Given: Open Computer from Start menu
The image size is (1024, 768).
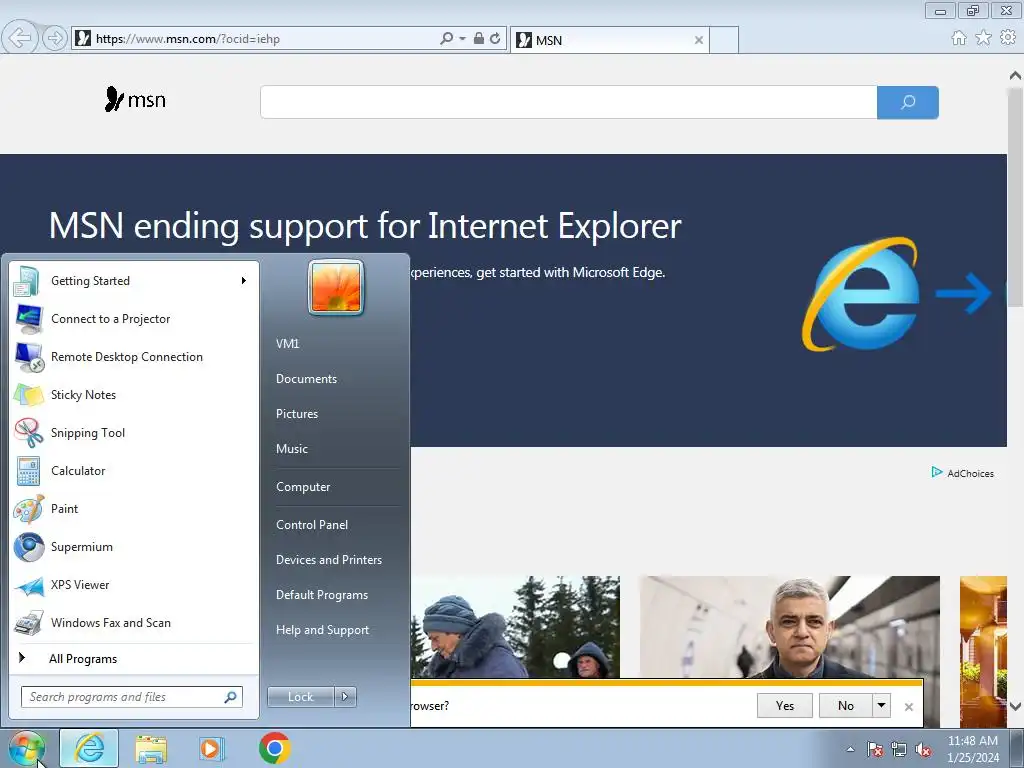Looking at the screenshot, I should pos(303,487).
